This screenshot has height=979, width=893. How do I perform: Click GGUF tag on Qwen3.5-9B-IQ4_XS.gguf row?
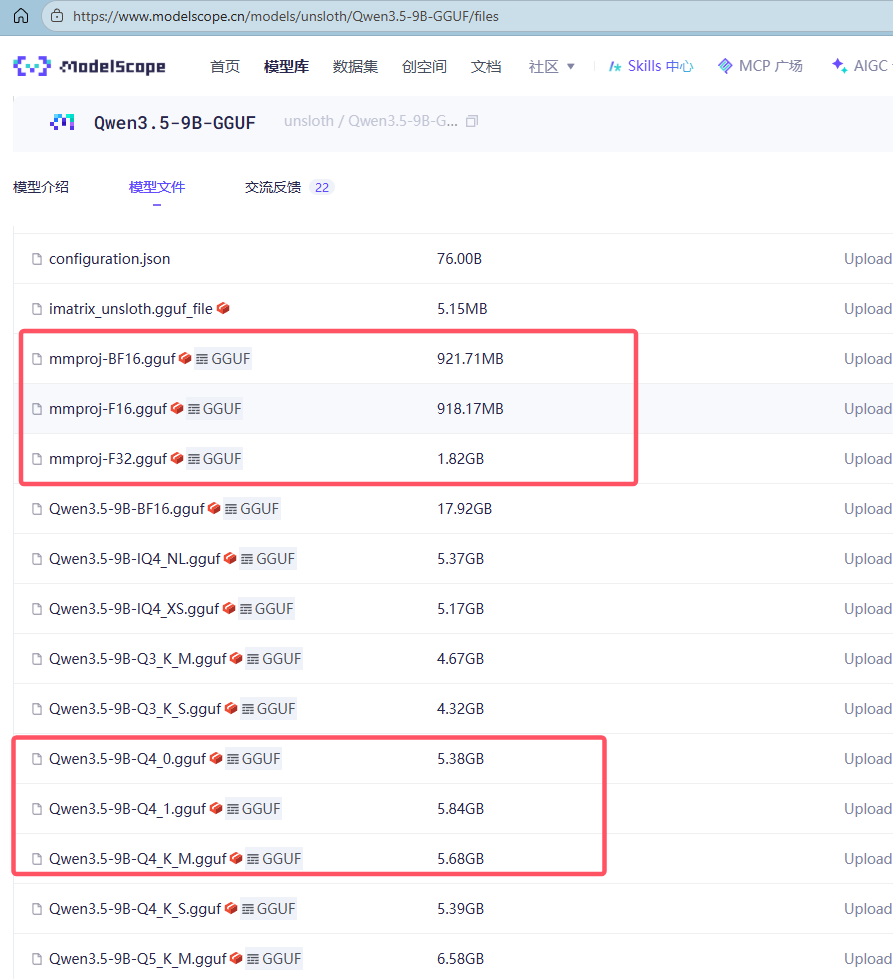(267, 608)
